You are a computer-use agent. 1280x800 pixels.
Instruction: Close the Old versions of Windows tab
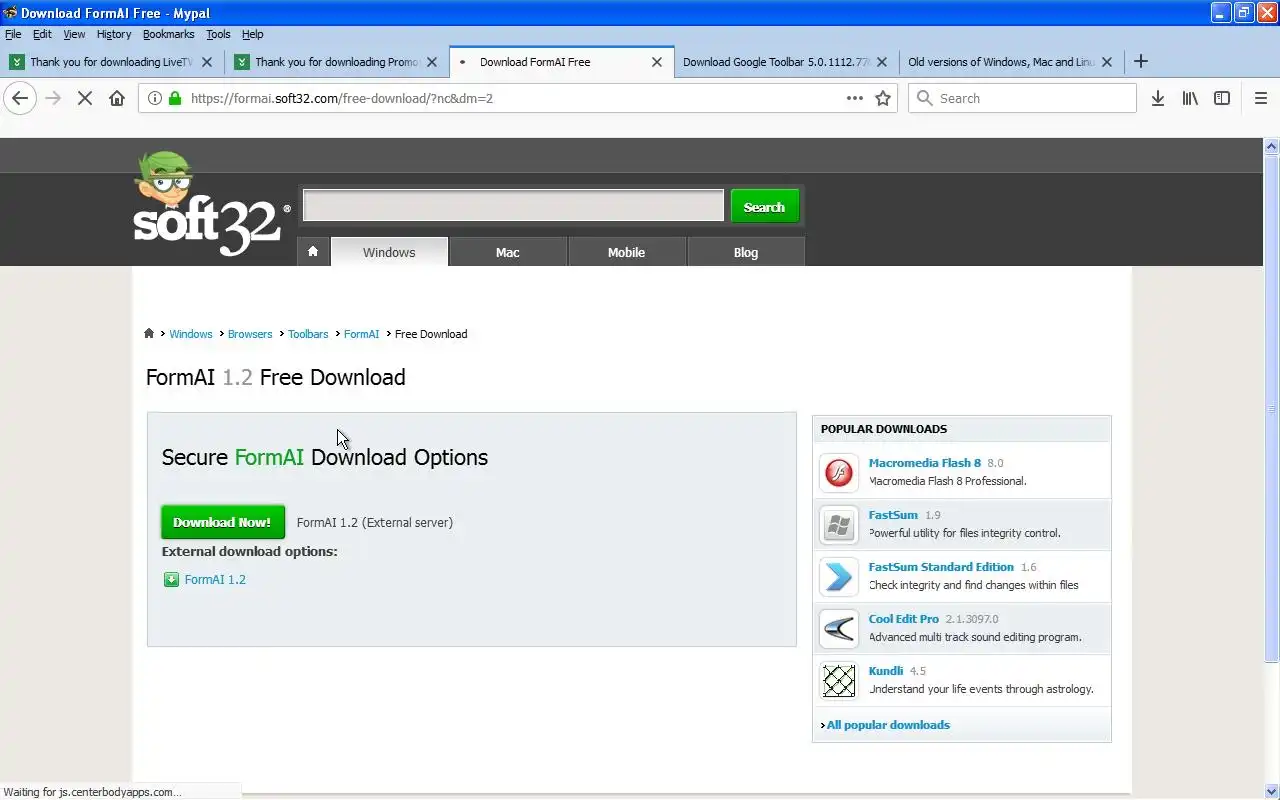(x=1107, y=61)
